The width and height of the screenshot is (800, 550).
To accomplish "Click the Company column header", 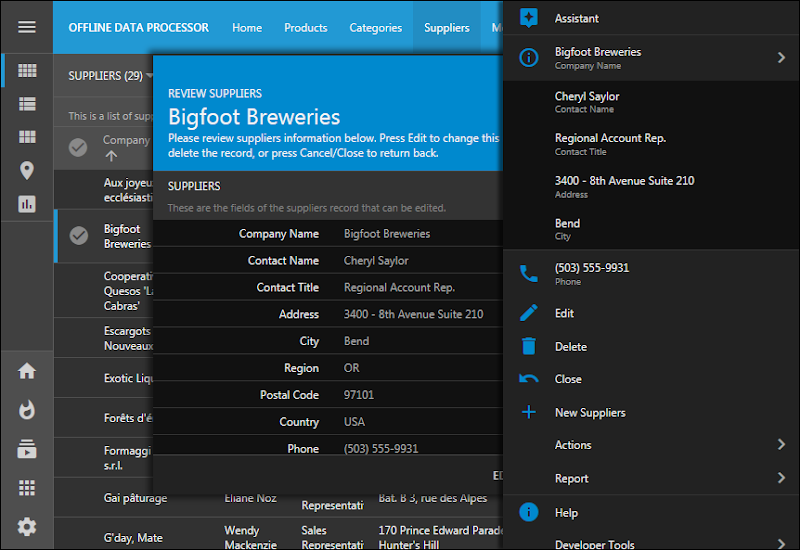I will point(126,140).
